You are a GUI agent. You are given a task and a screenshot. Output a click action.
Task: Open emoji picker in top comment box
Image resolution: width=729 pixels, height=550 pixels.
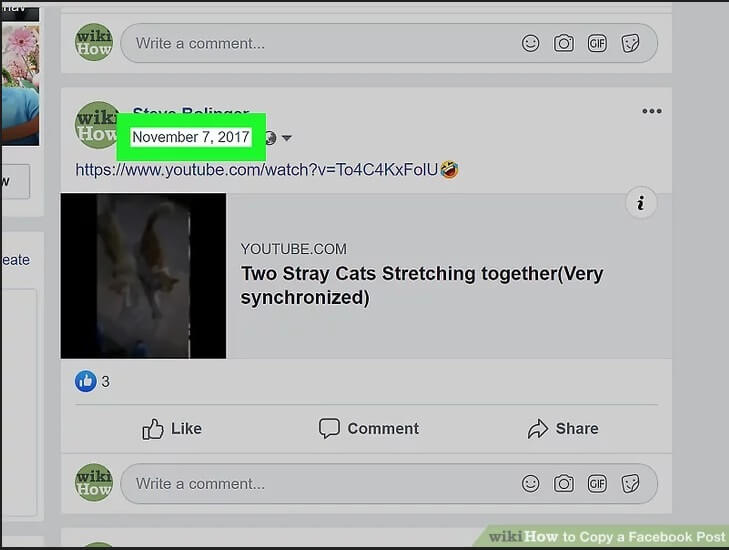(530, 43)
